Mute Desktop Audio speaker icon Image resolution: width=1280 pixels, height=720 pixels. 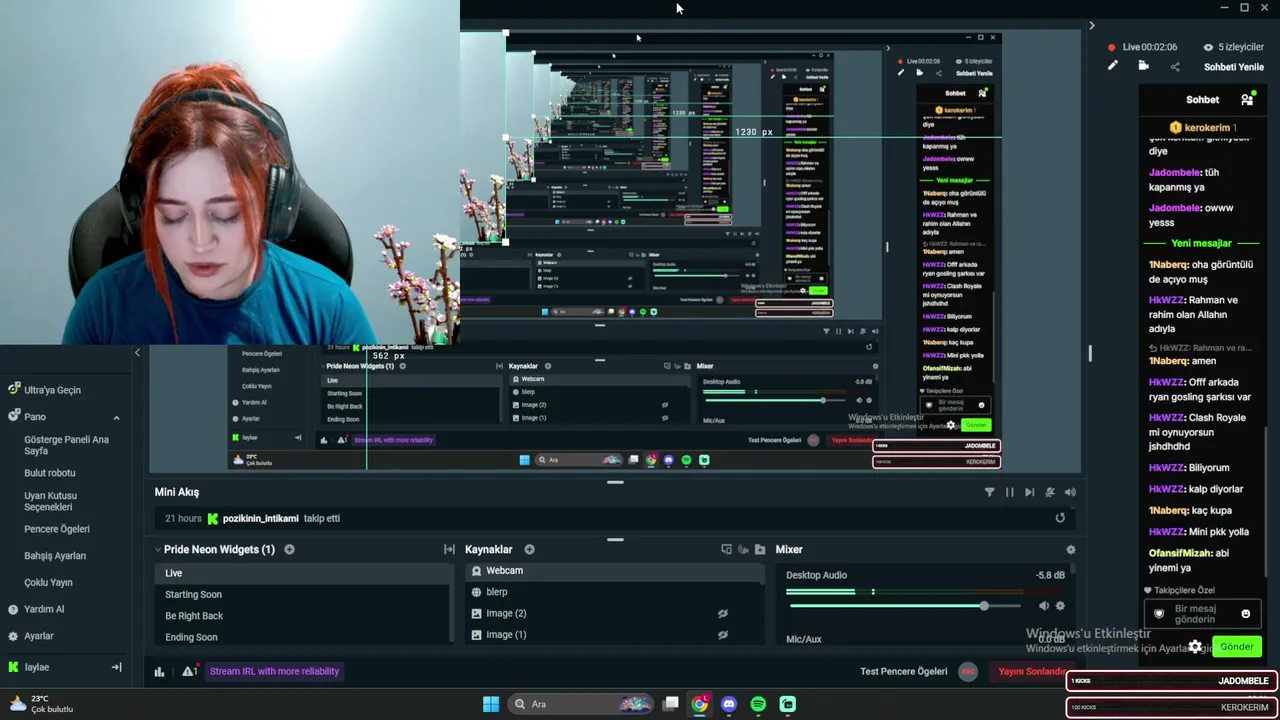pos(1044,606)
